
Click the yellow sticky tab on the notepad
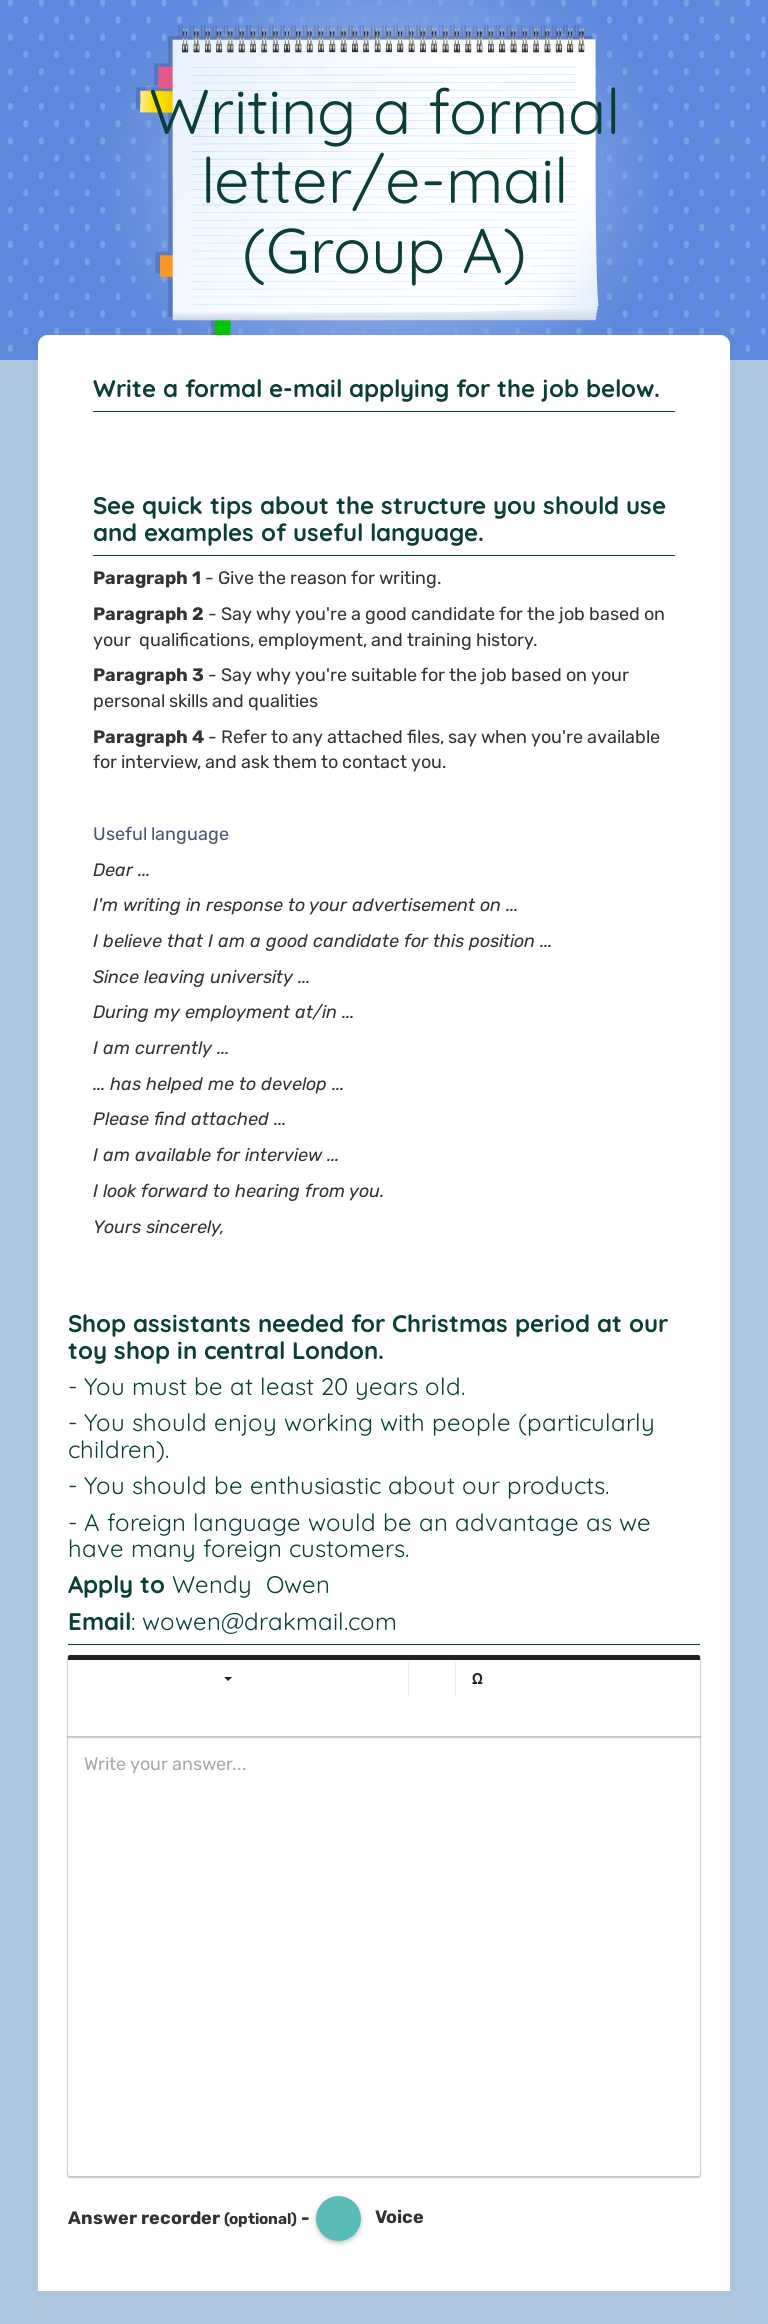click(150, 101)
